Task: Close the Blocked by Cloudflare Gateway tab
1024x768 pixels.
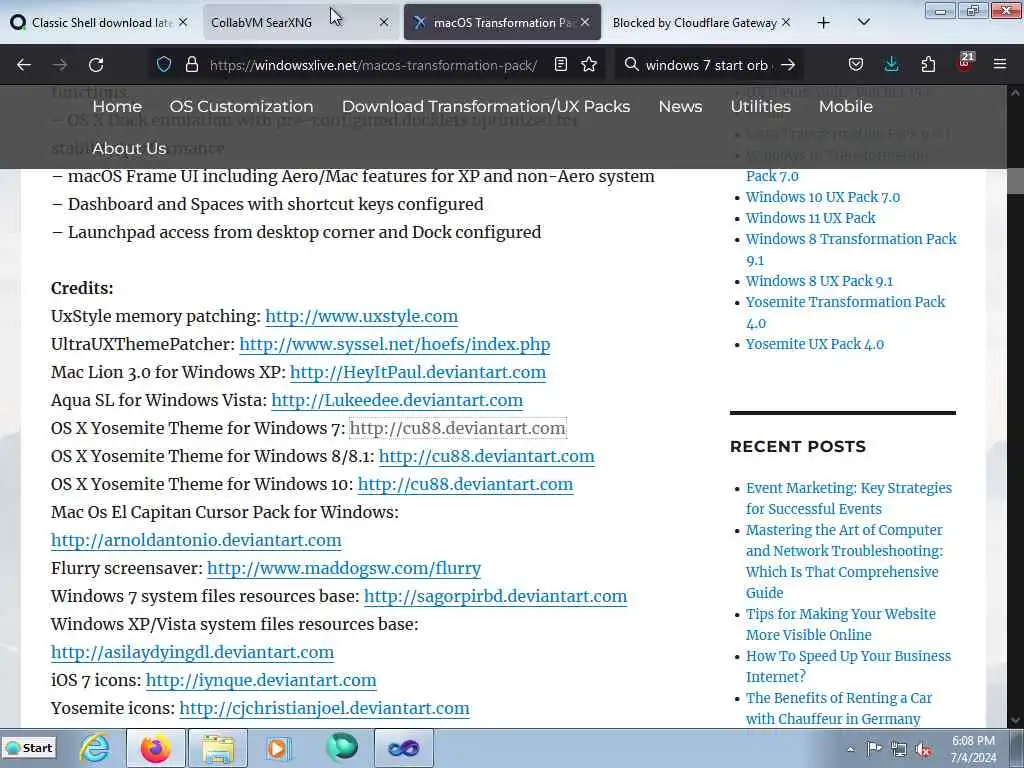Action: [786, 22]
